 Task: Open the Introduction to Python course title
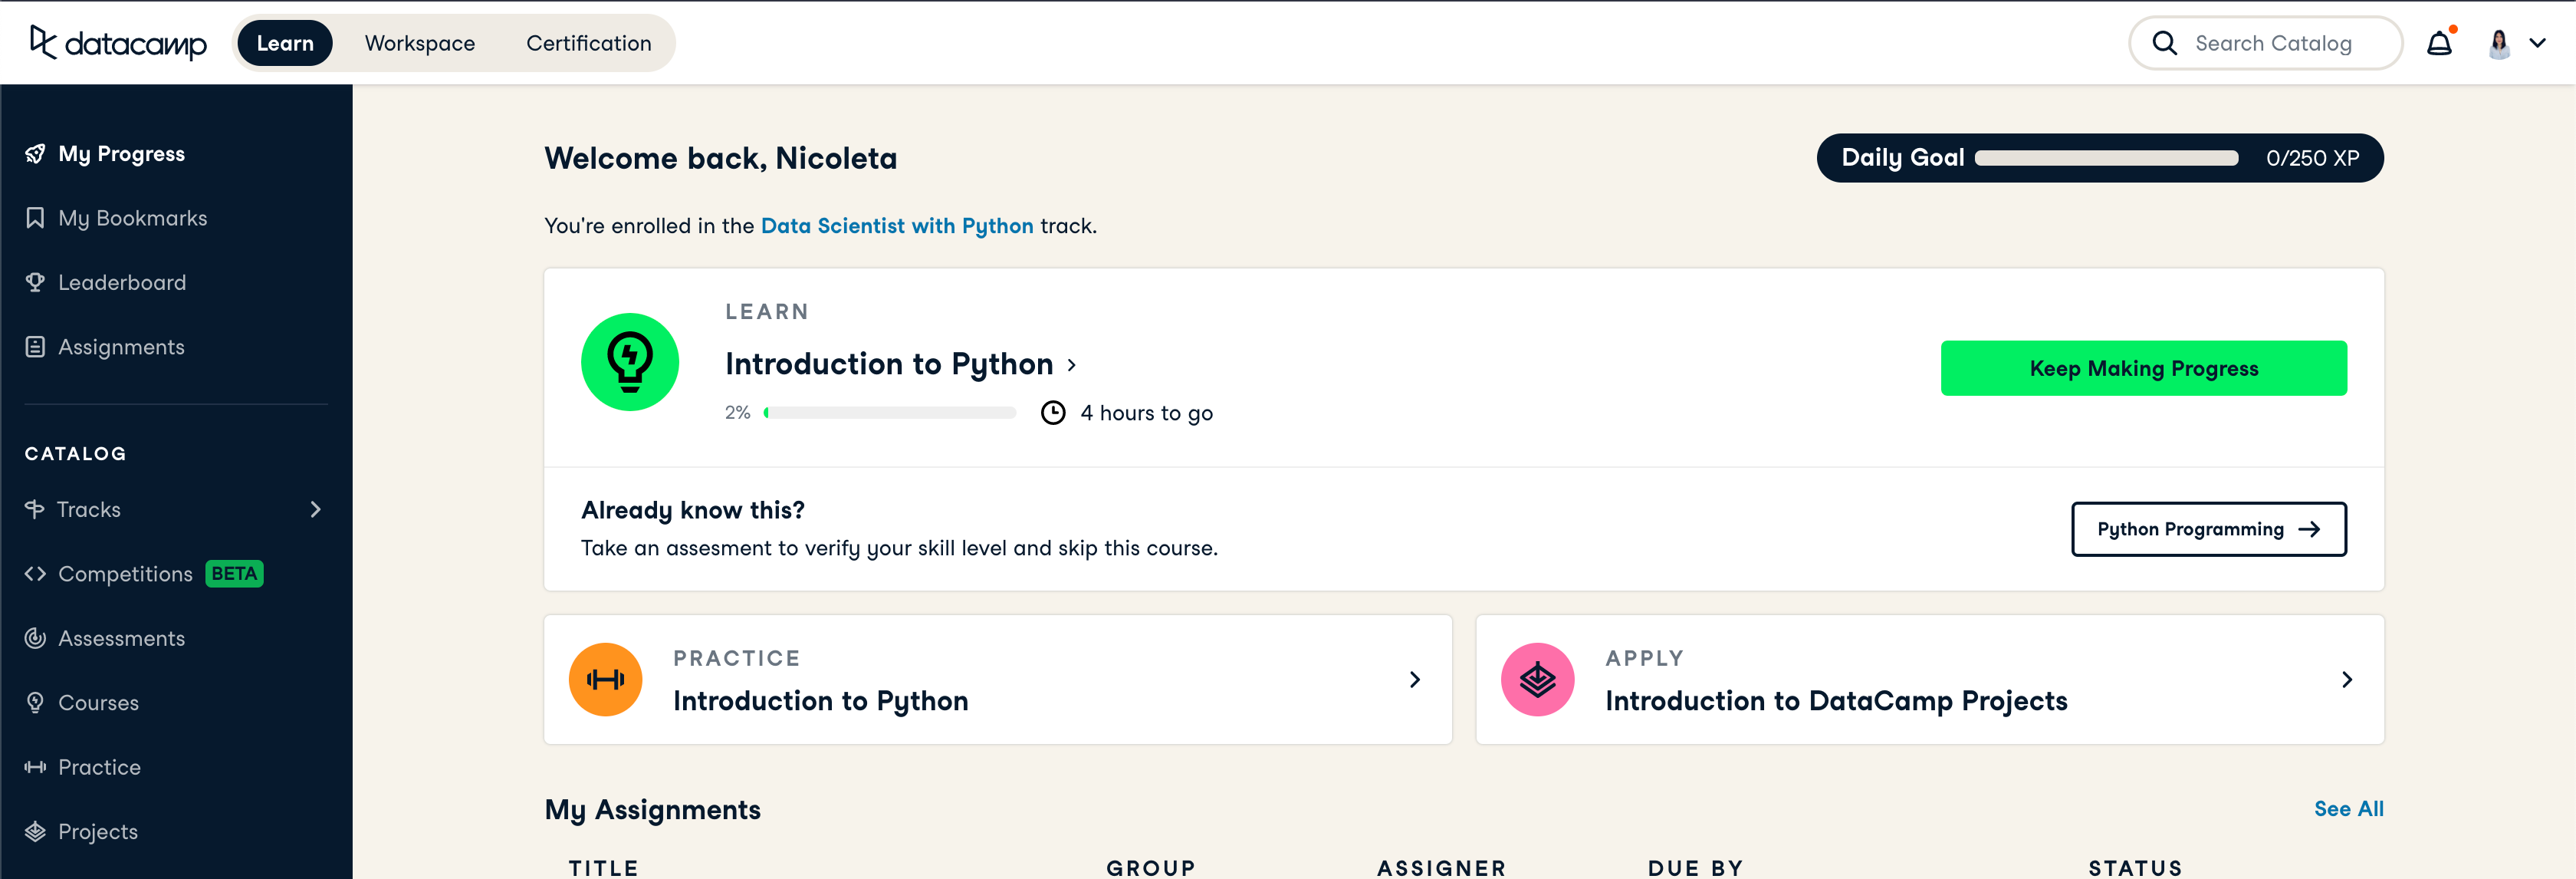(889, 364)
